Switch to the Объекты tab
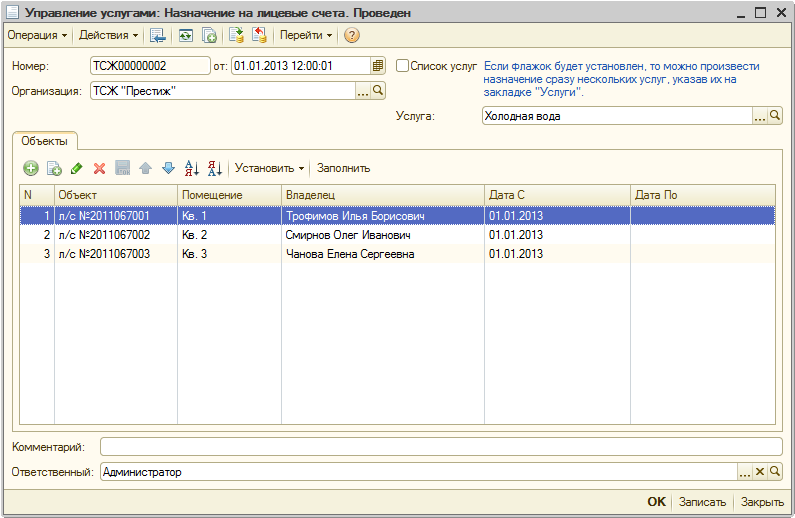 43,141
